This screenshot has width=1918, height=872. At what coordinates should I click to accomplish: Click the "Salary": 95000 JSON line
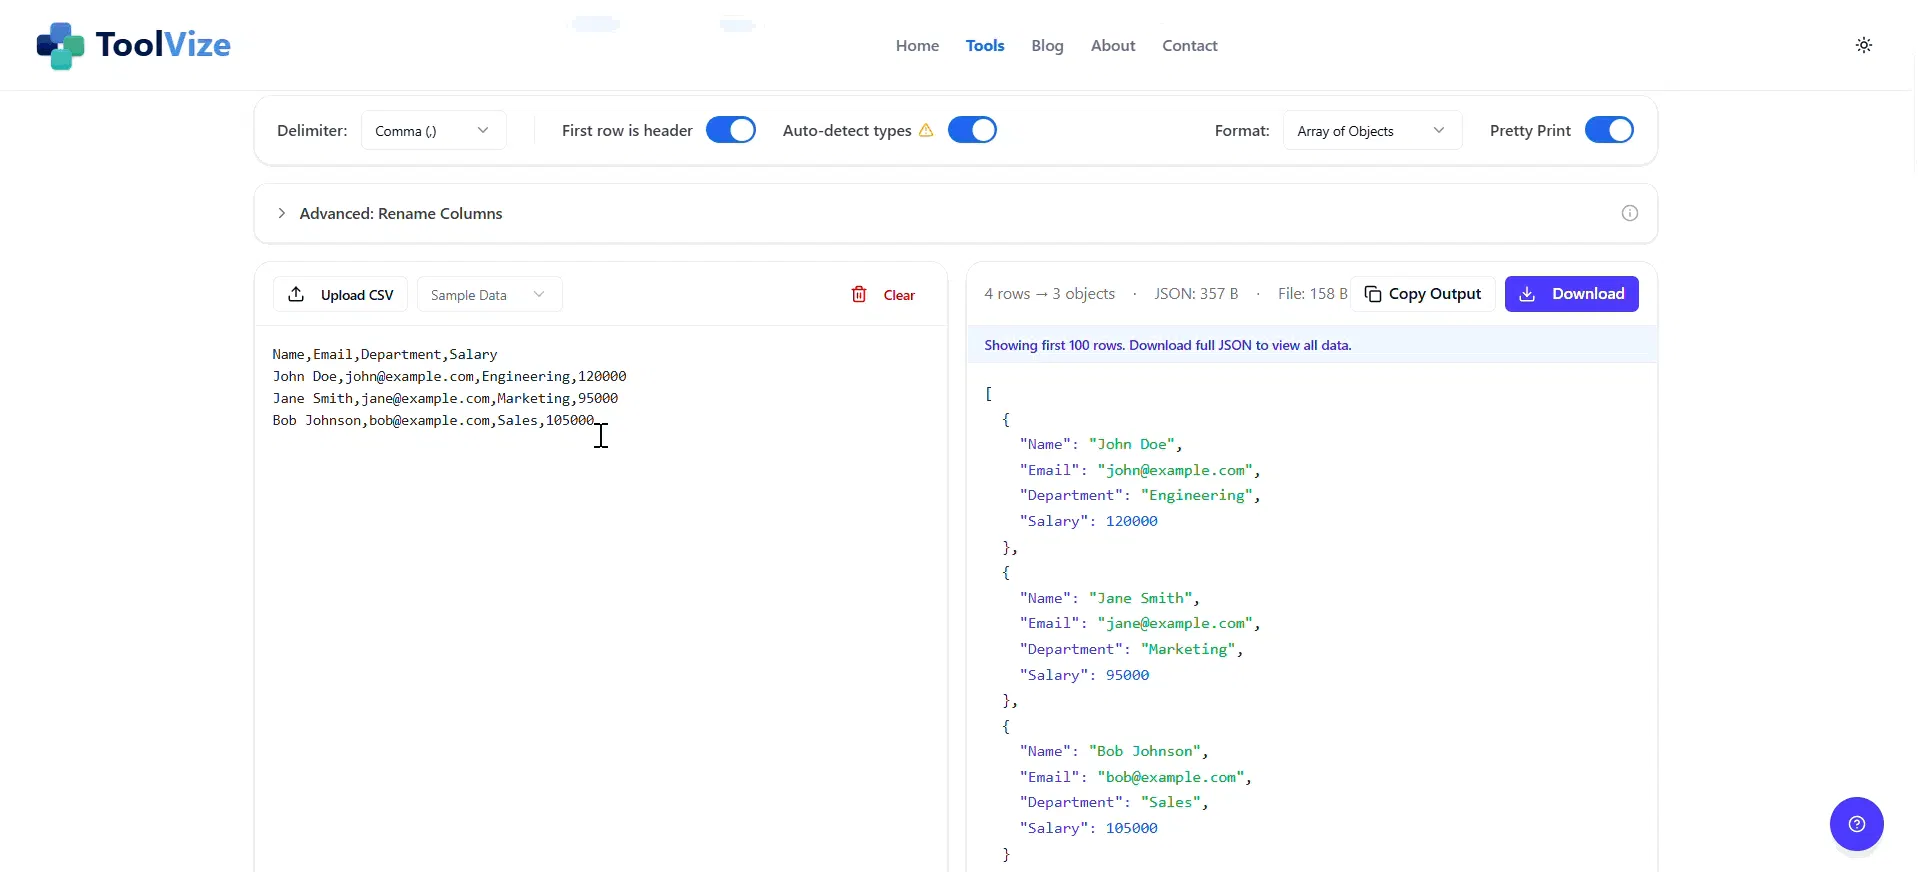click(1084, 675)
